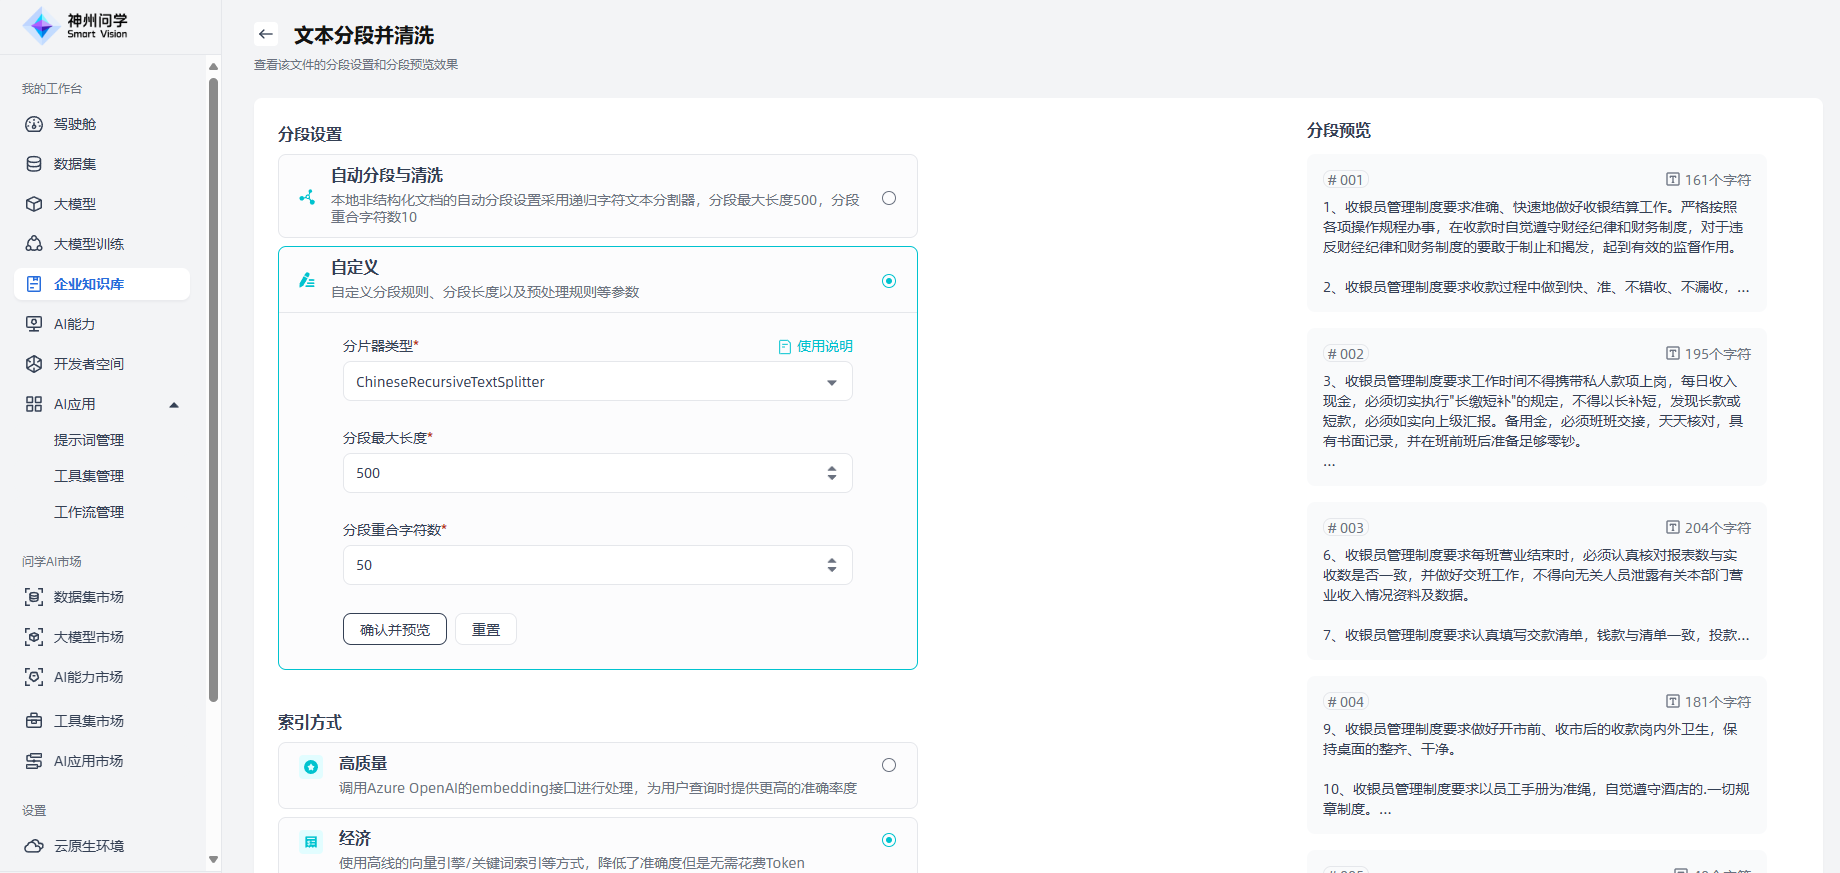Image resolution: width=1840 pixels, height=873 pixels.
Task: Click the 数据集市场 icon
Action: tap(34, 597)
